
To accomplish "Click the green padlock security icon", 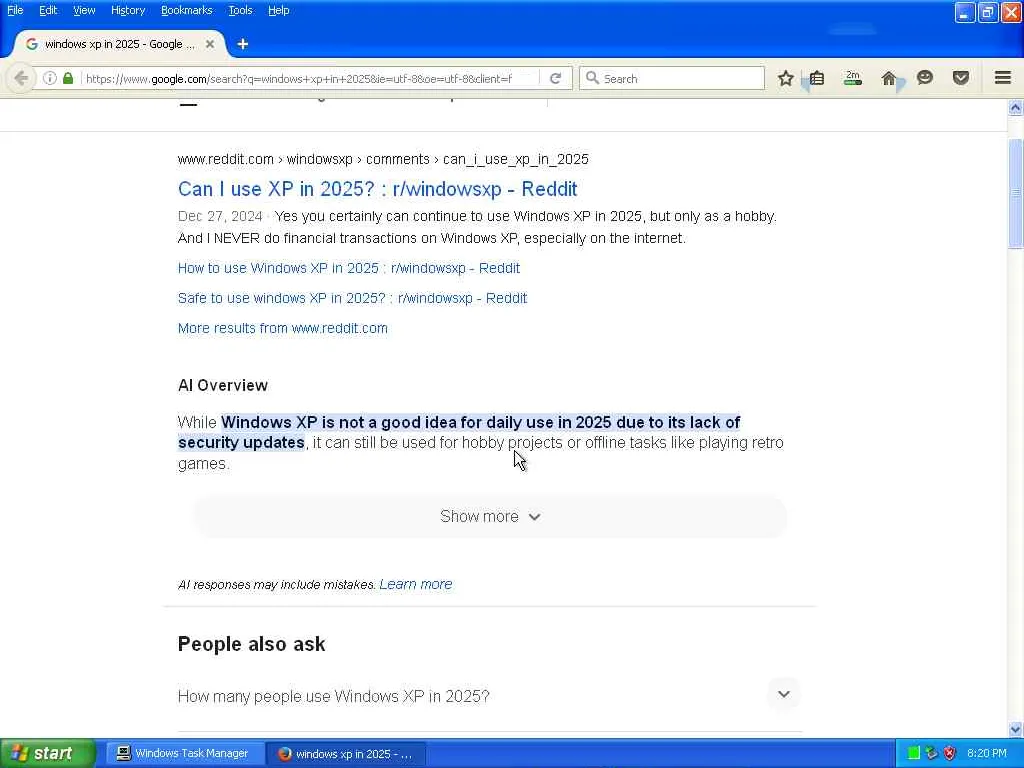I will pos(68,78).
